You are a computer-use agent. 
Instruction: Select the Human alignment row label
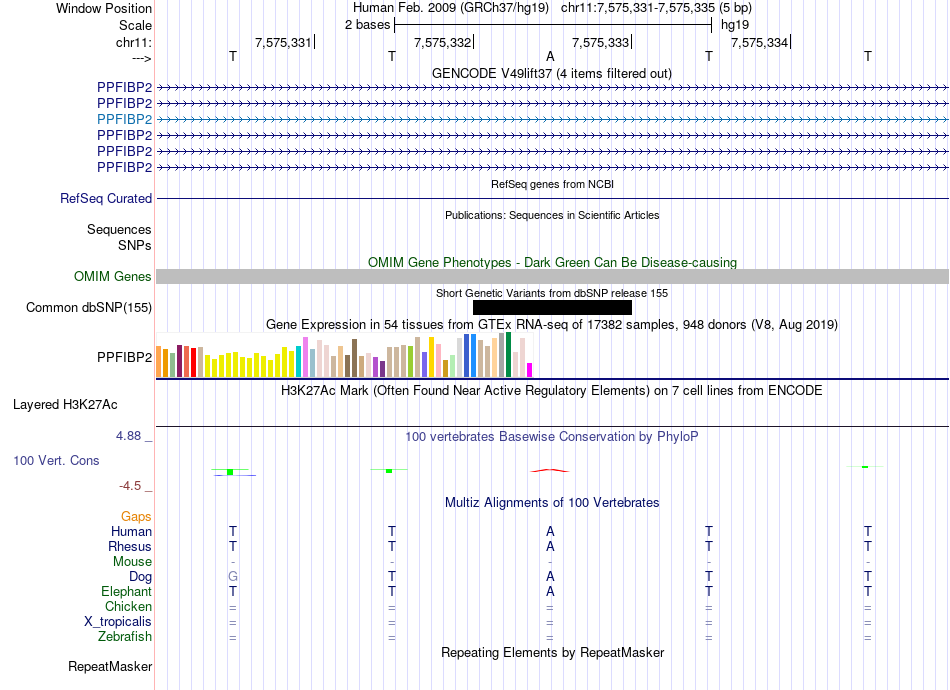tap(131, 531)
